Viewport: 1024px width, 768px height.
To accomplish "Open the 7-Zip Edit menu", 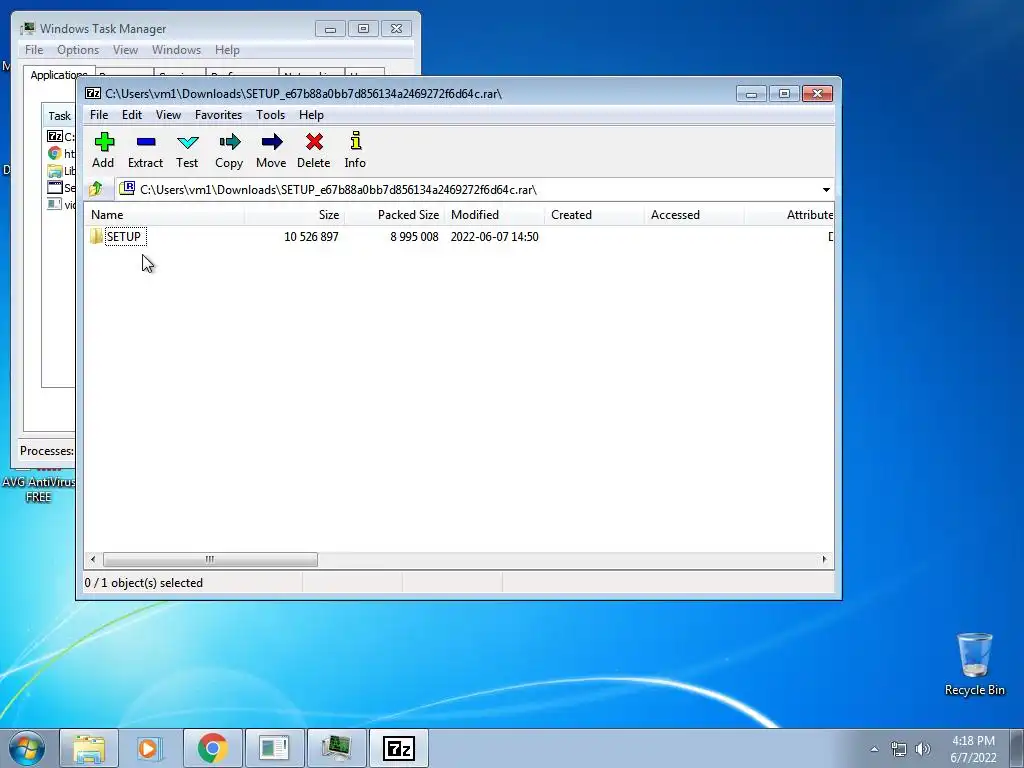I will [x=132, y=115].
